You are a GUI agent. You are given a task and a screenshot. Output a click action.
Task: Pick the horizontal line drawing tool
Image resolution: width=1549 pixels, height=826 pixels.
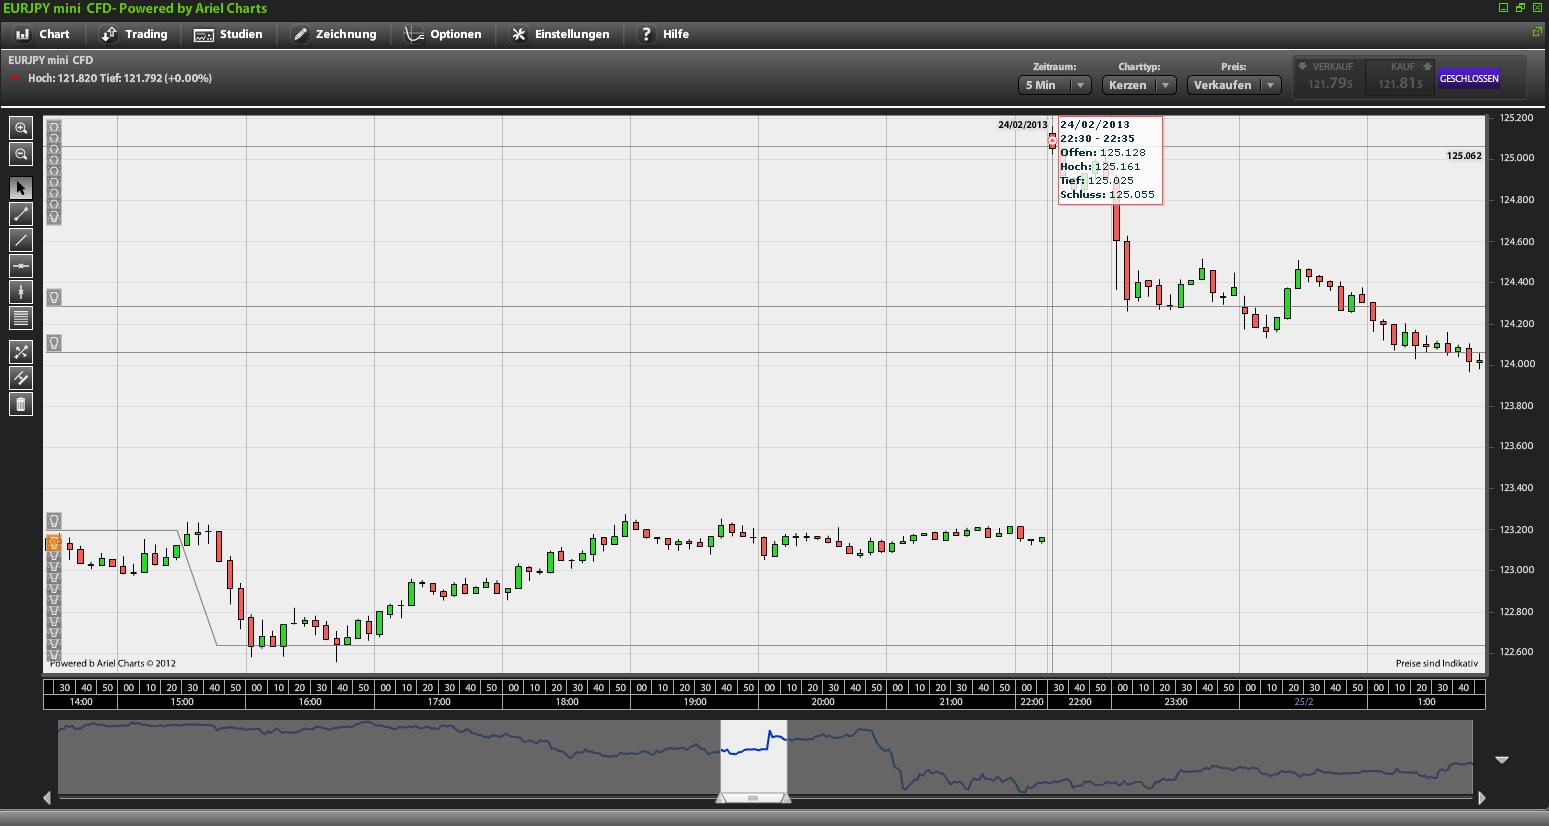pos(21,266)
